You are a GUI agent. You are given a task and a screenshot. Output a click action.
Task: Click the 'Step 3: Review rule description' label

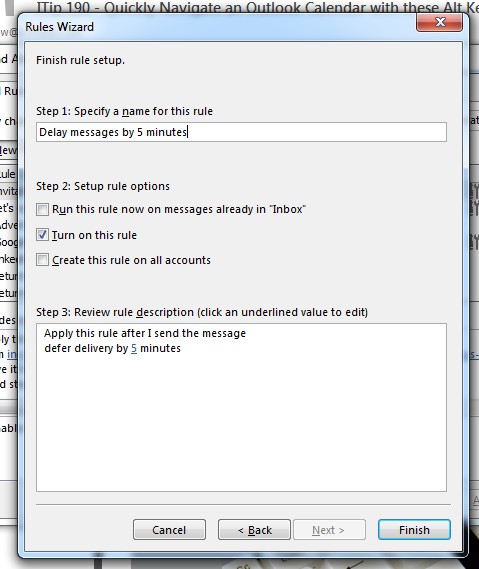[202, 312]
